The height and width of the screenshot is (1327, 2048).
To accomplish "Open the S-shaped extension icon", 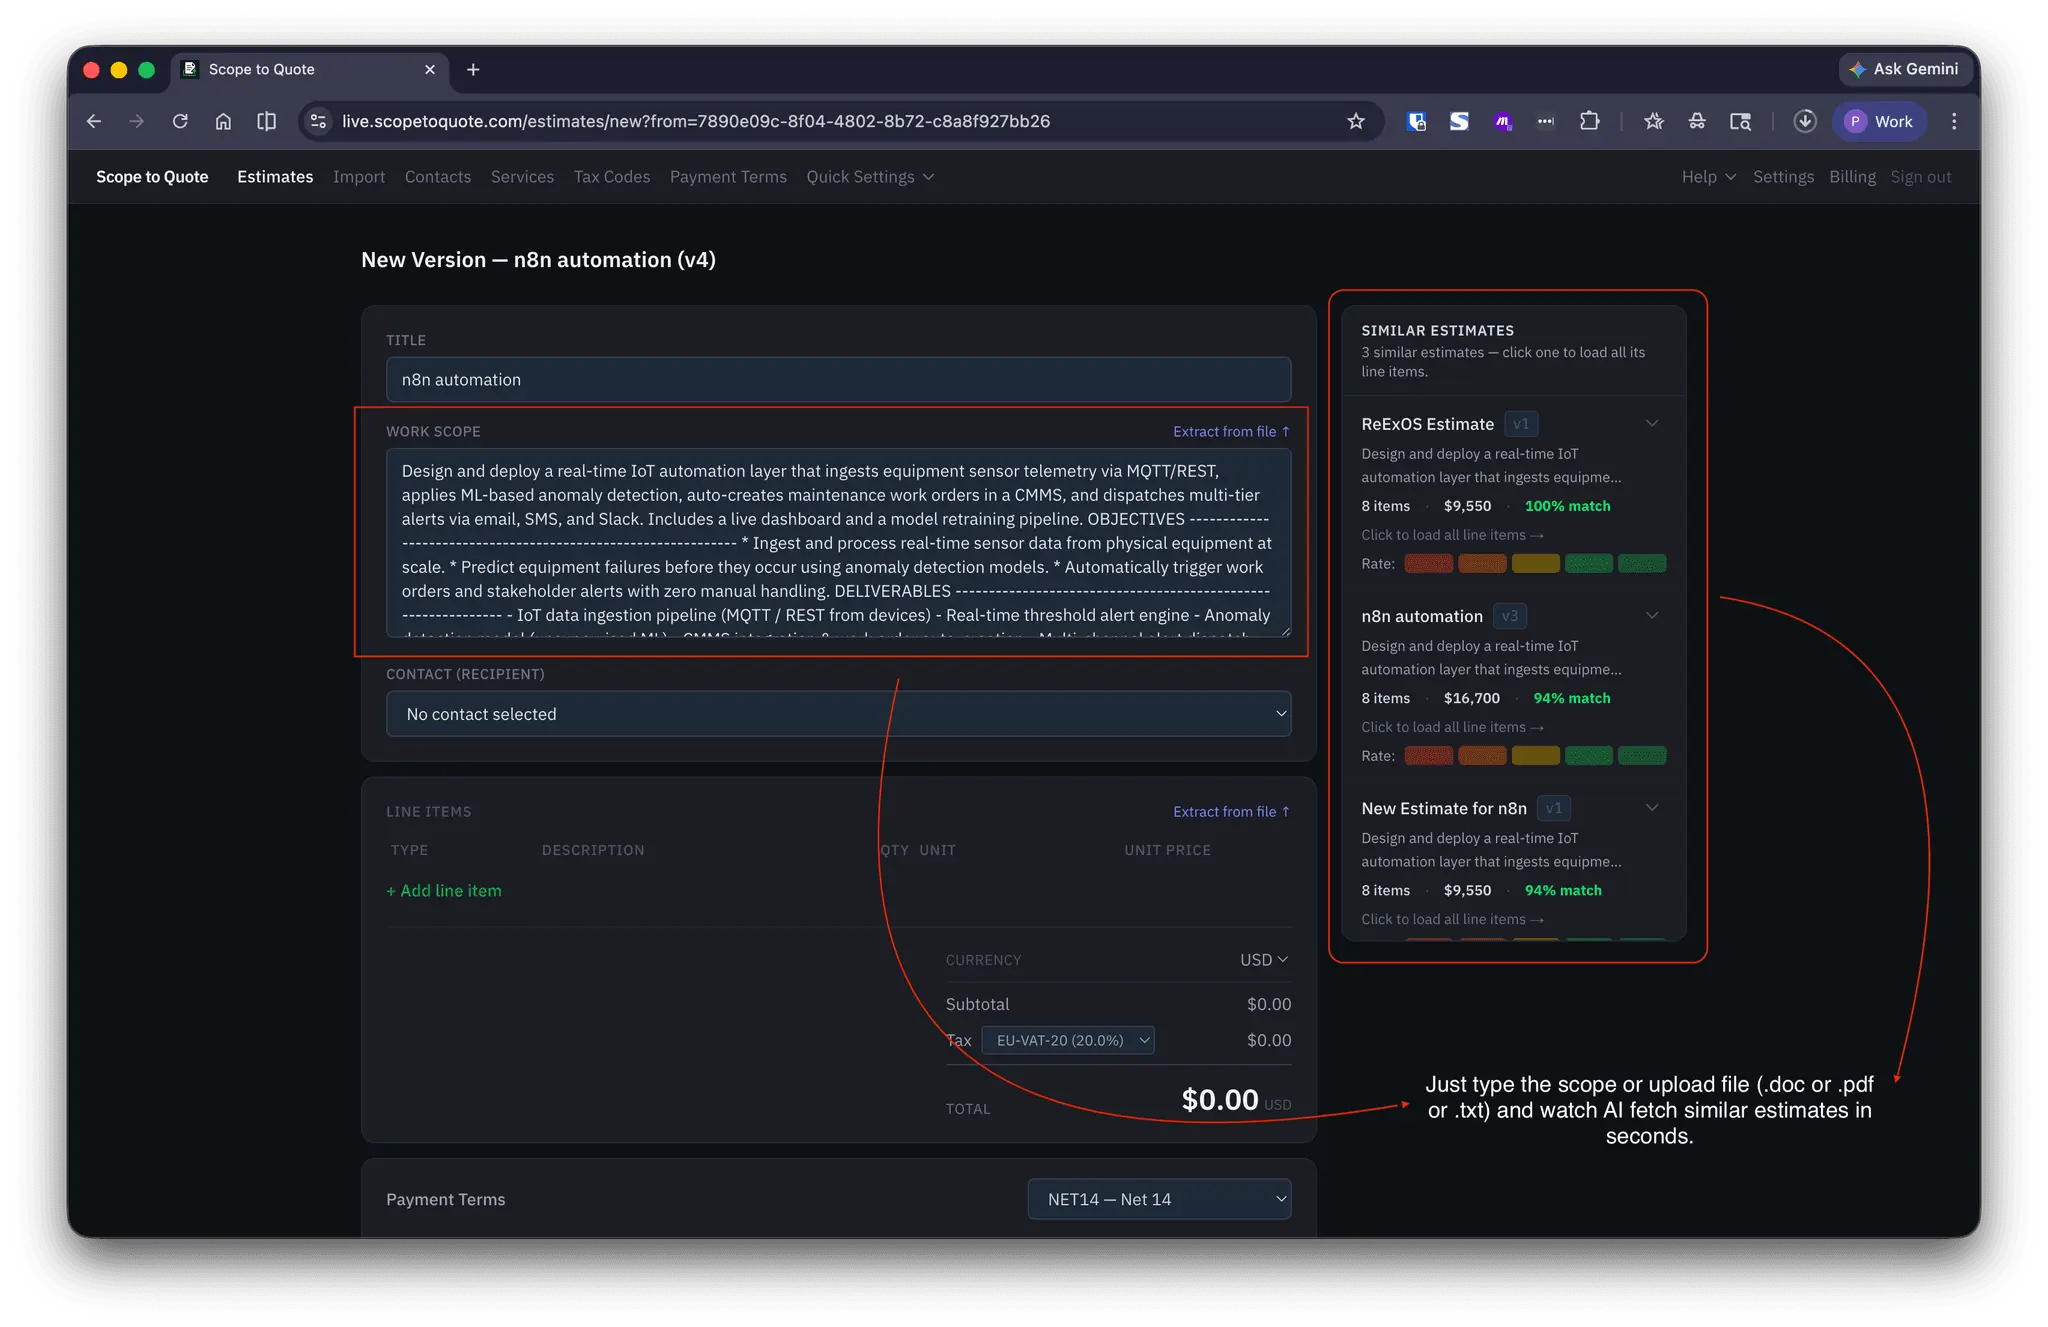I will point(1460,121).
